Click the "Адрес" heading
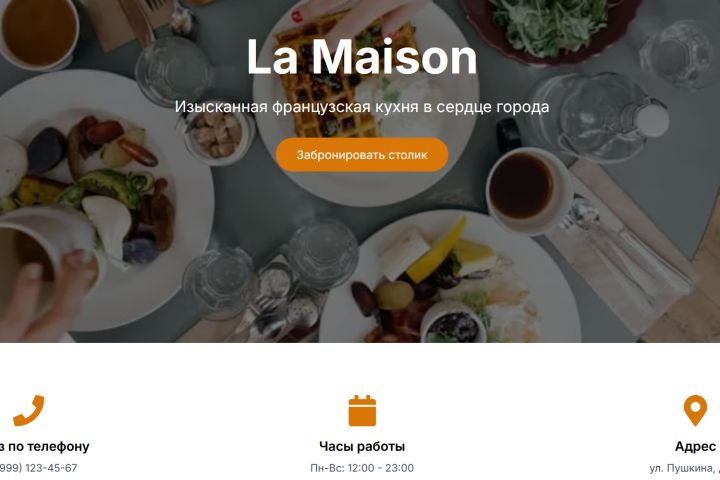This screenshot has height=480, width=720. pos(697,446)
